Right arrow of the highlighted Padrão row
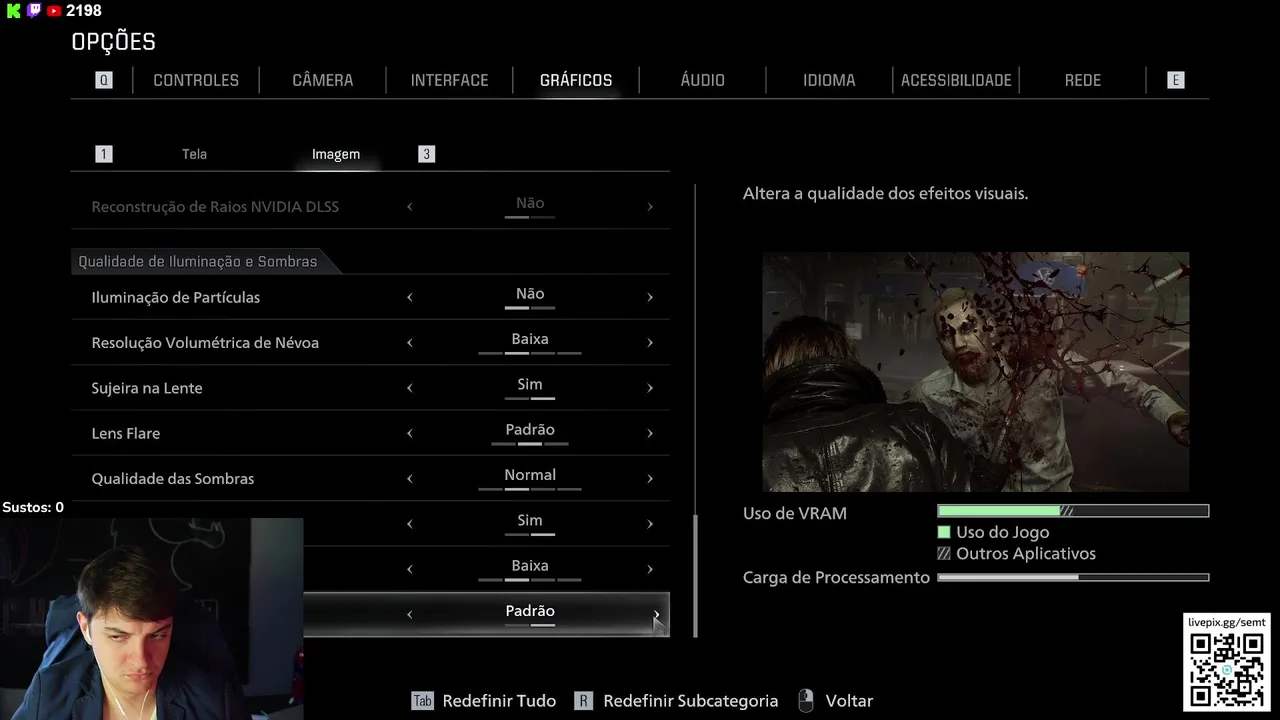1280x720 pixels. click(x=655, y=614)
